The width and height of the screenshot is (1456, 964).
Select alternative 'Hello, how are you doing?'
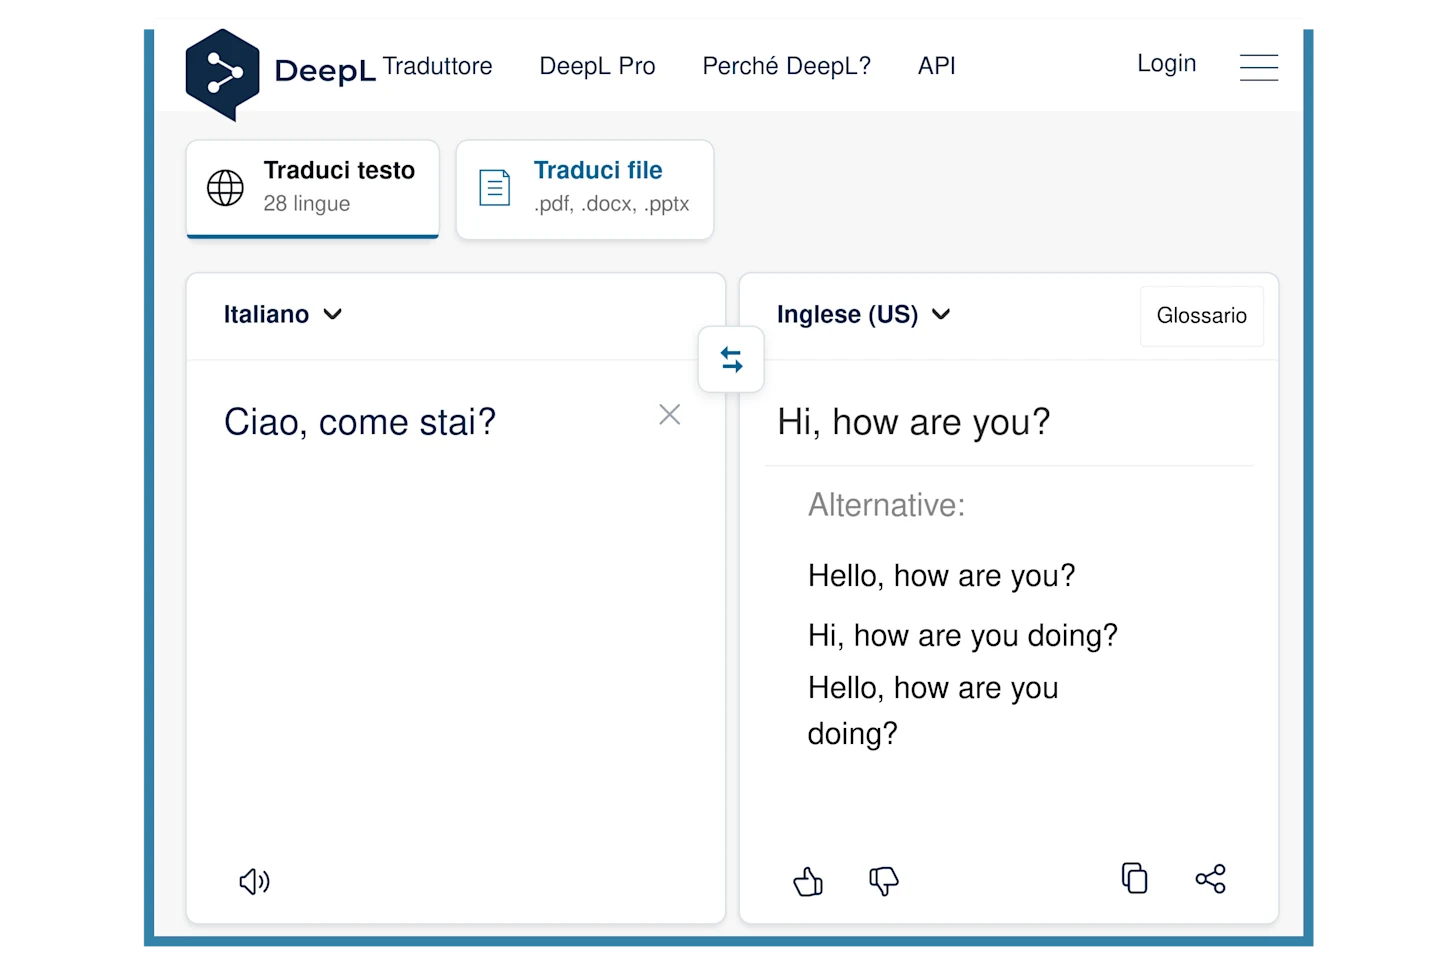[932, 710]
